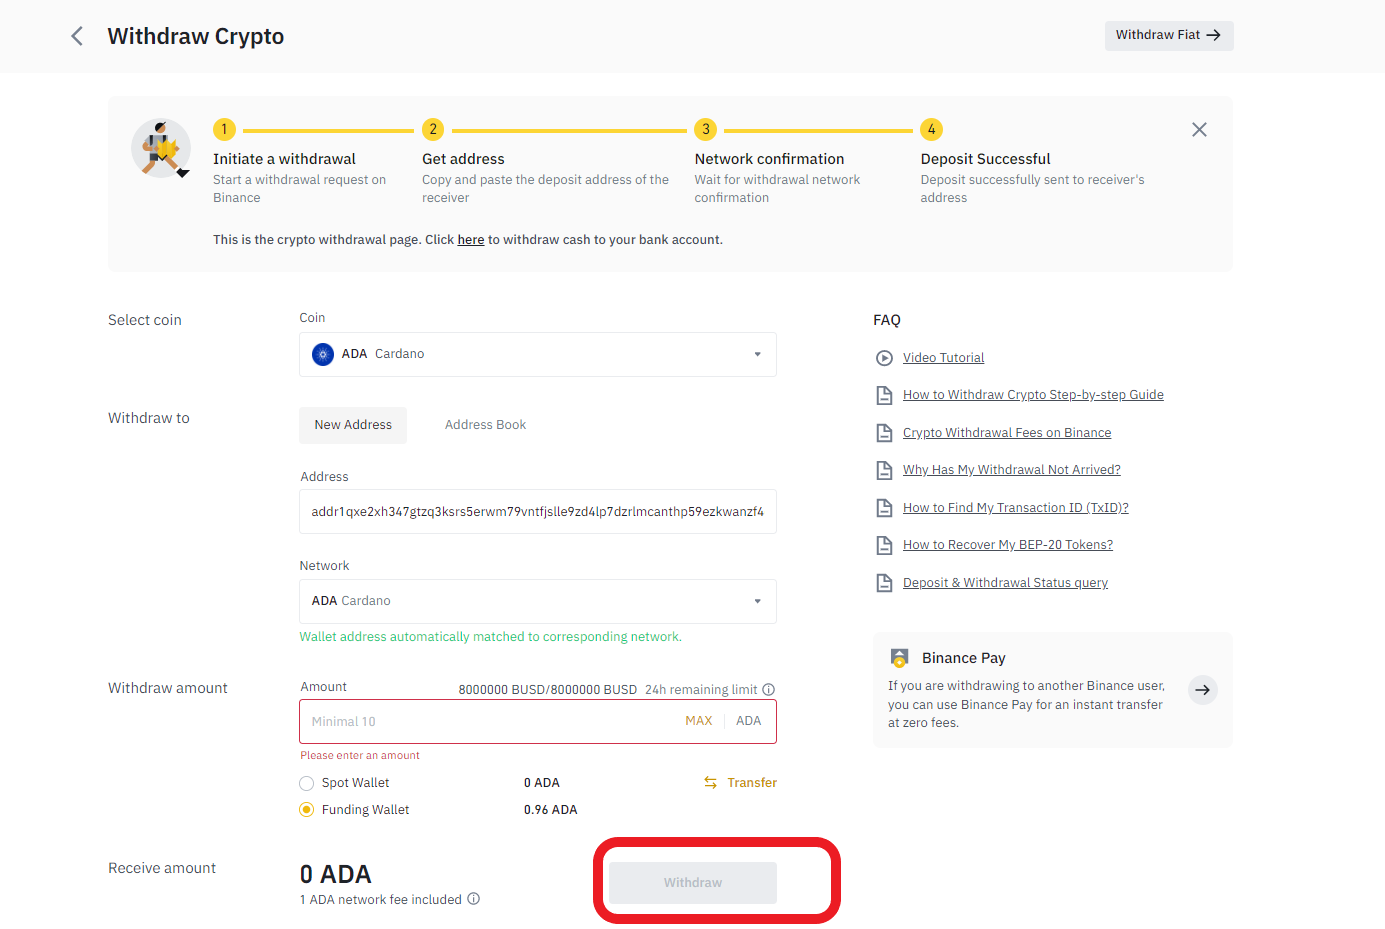Click document icon beside Recover BEP-20 Tokens

coord(884,545)
